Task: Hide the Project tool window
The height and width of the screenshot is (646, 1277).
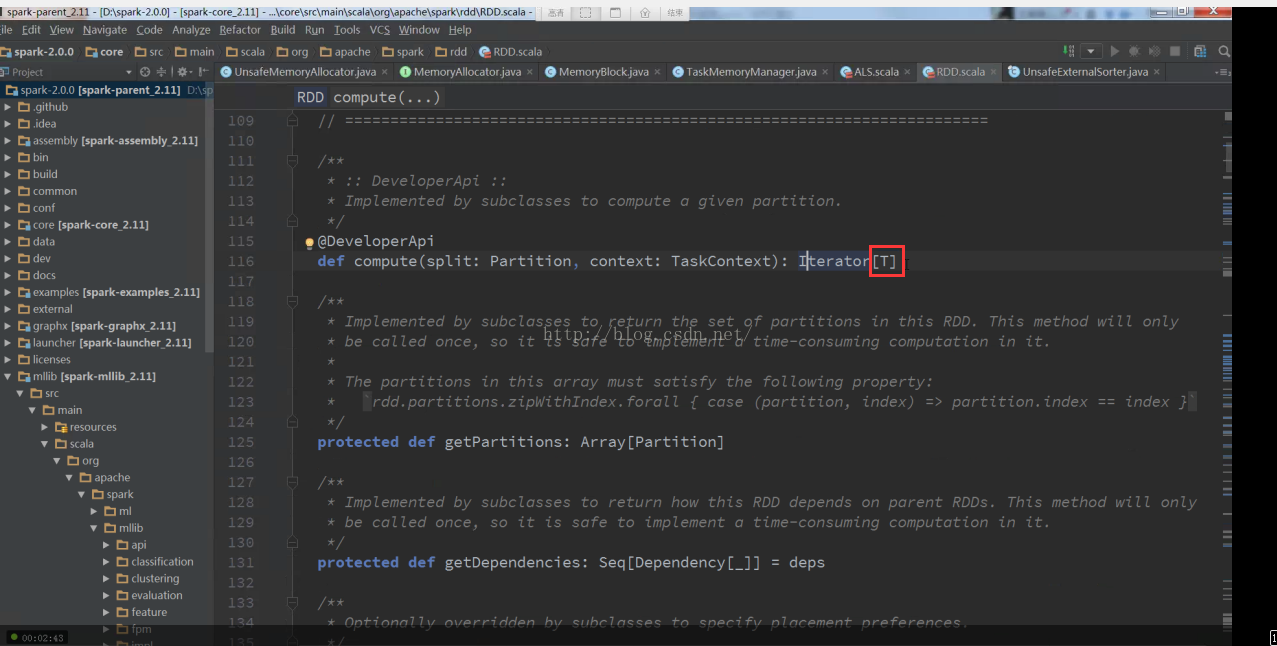Action: click(x=203, y=72)
